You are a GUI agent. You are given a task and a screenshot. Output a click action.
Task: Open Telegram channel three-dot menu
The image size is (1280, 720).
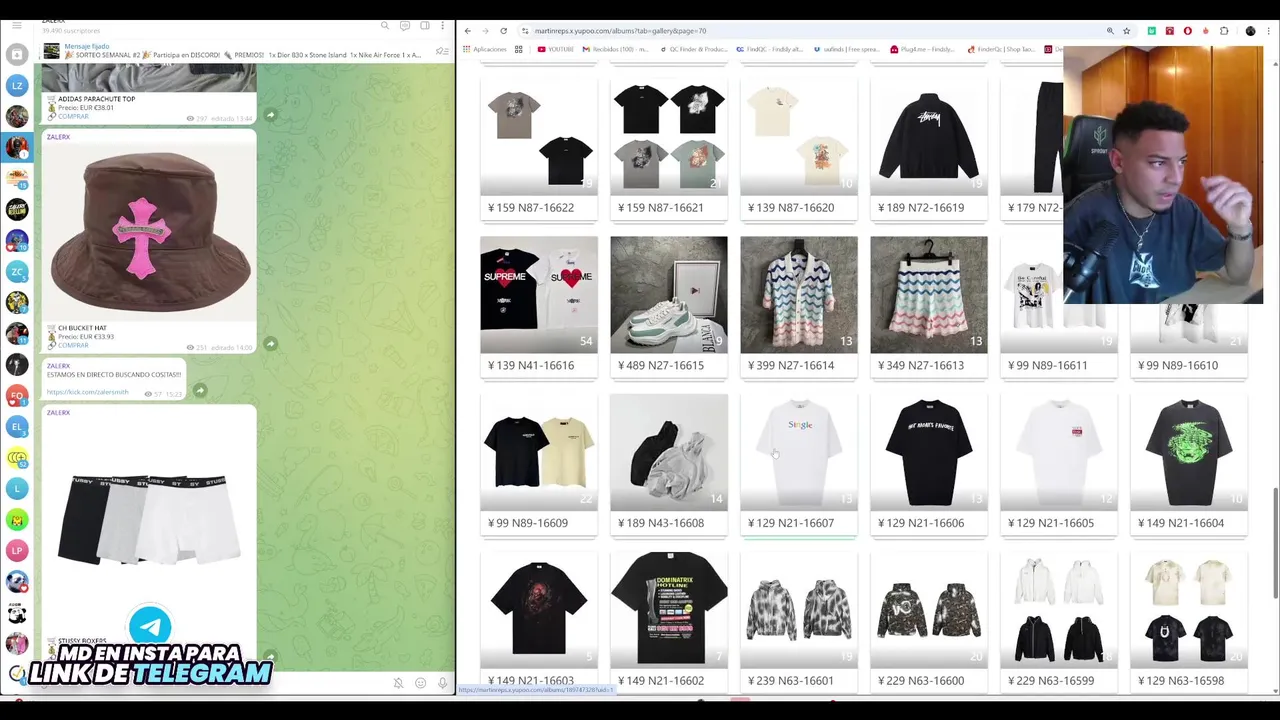442,25
